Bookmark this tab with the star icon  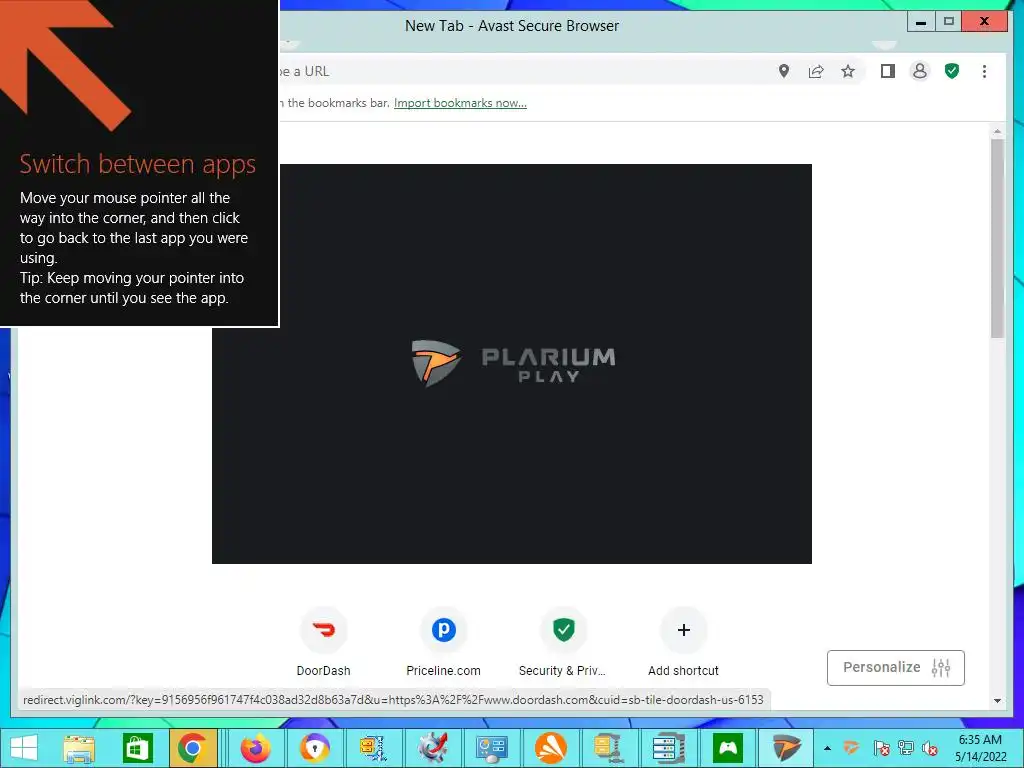click(x=848, y=71)
